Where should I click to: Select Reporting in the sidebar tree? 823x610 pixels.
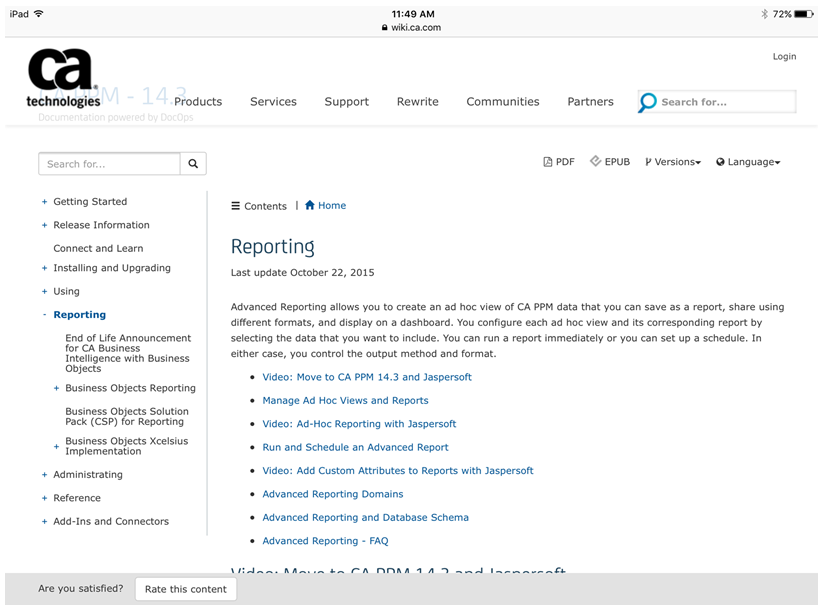[x=80, y=314]
